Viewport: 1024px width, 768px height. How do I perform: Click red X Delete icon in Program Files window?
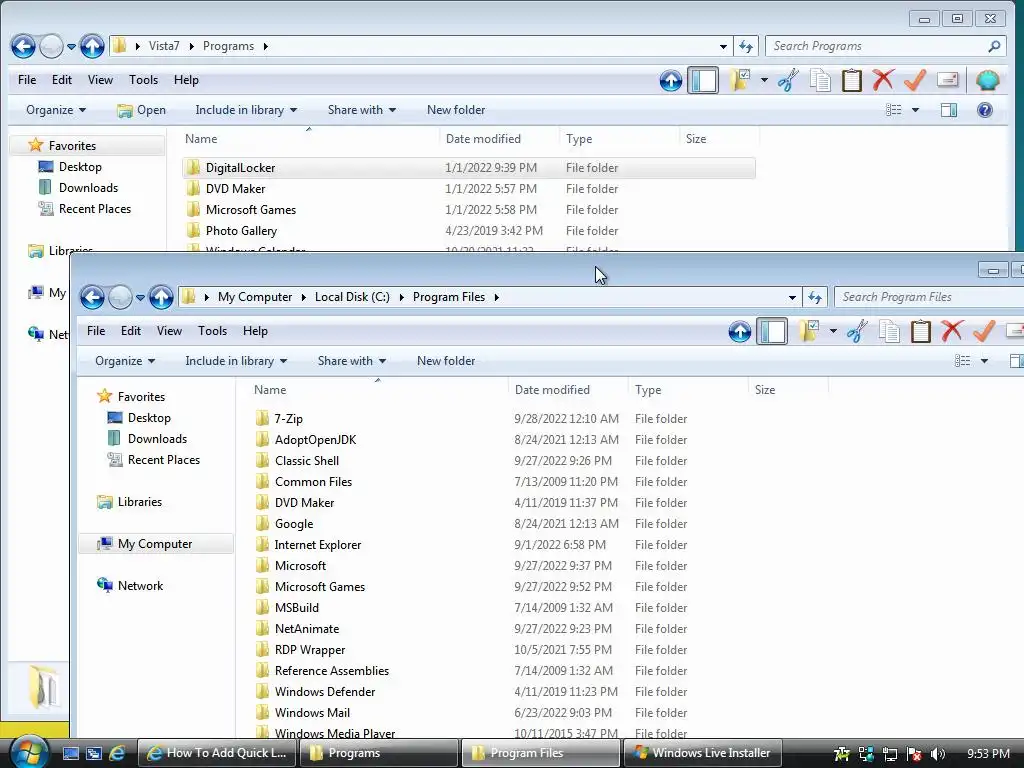pos(952,331)
